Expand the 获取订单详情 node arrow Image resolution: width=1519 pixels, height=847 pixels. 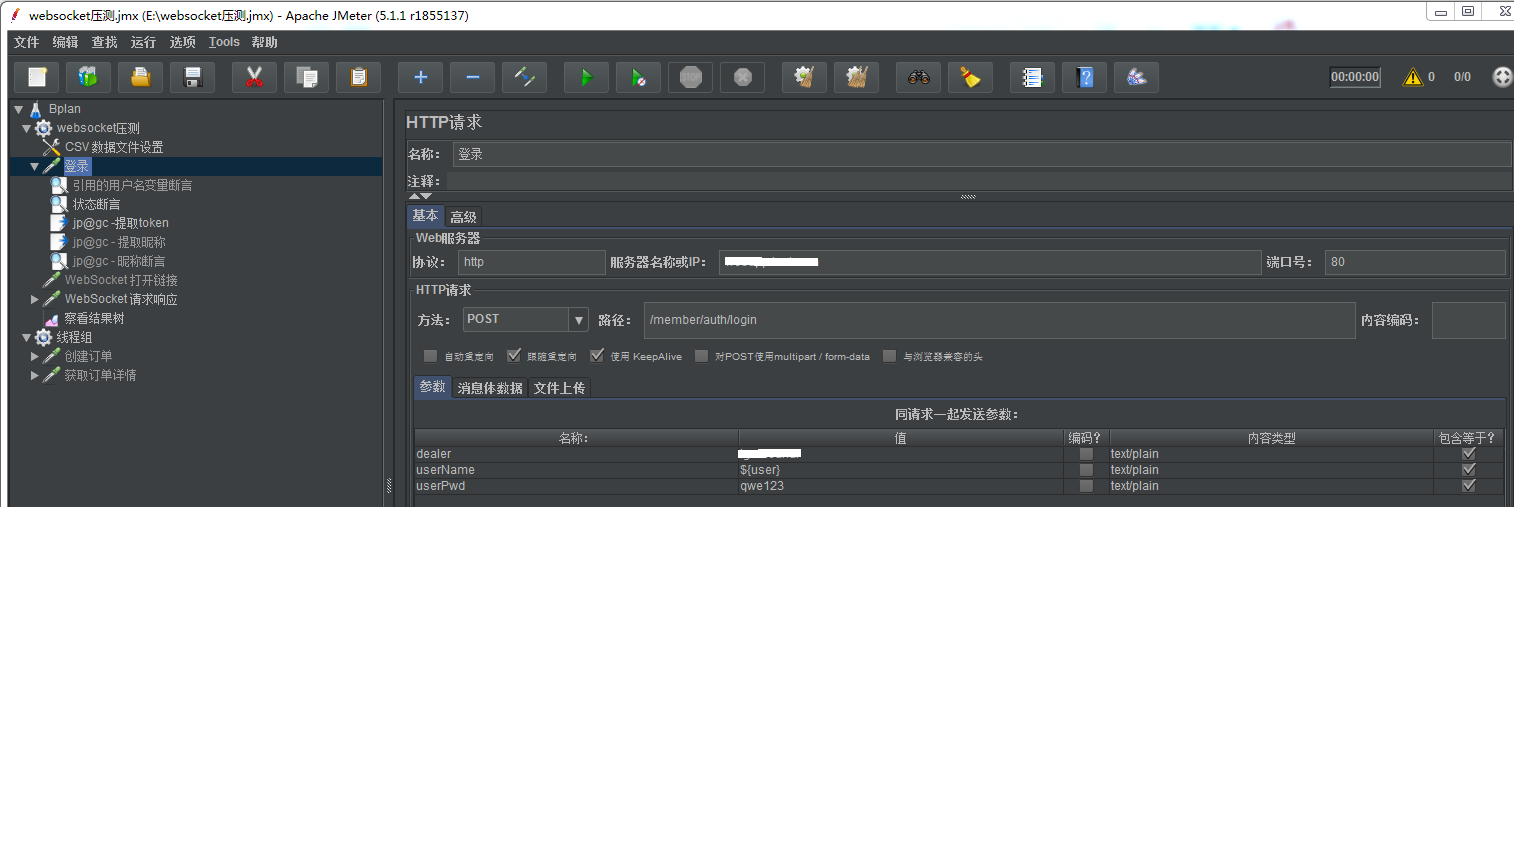[x=35, y=375]
